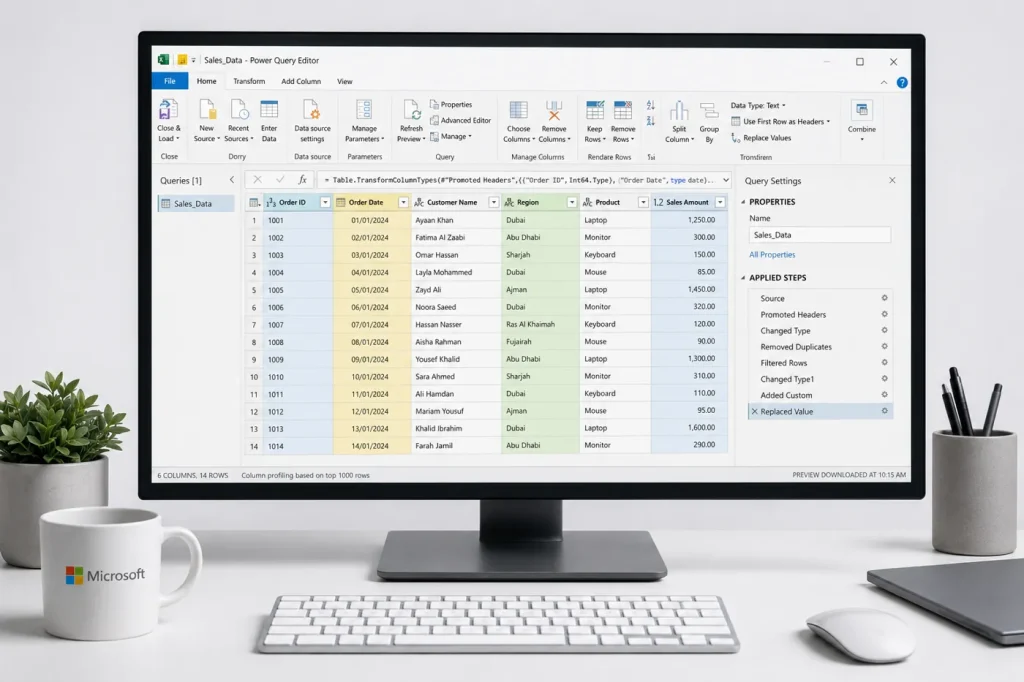The image size is (1024, 682).
Task: Click Refresh Preview icon
Action: 411,110
